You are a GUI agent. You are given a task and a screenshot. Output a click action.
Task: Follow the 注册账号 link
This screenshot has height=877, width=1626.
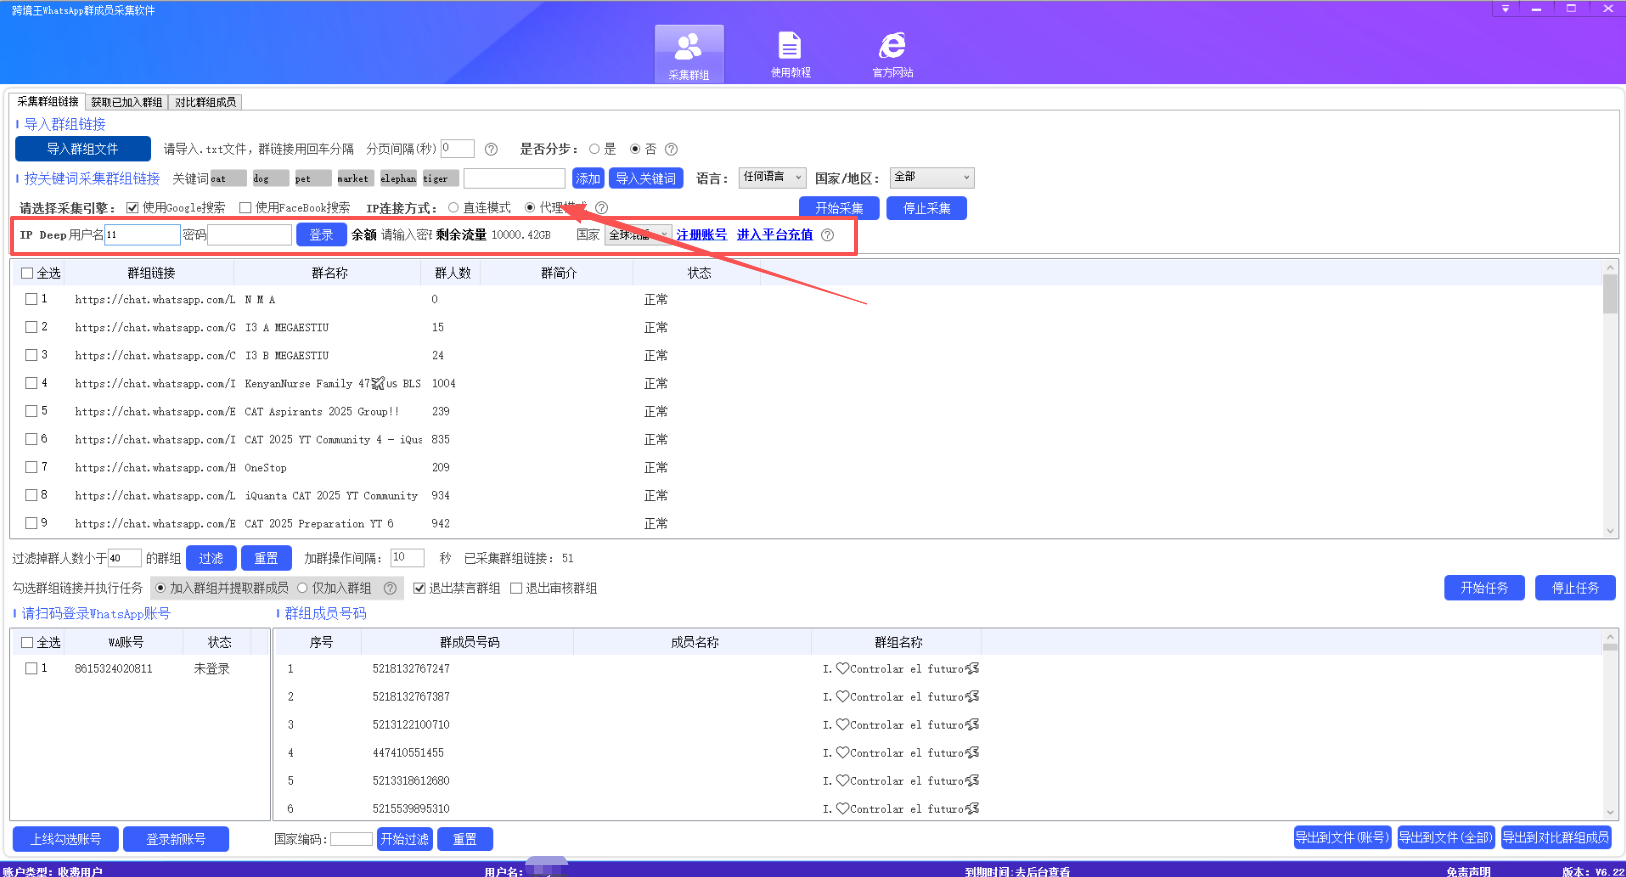coord(701,235)
